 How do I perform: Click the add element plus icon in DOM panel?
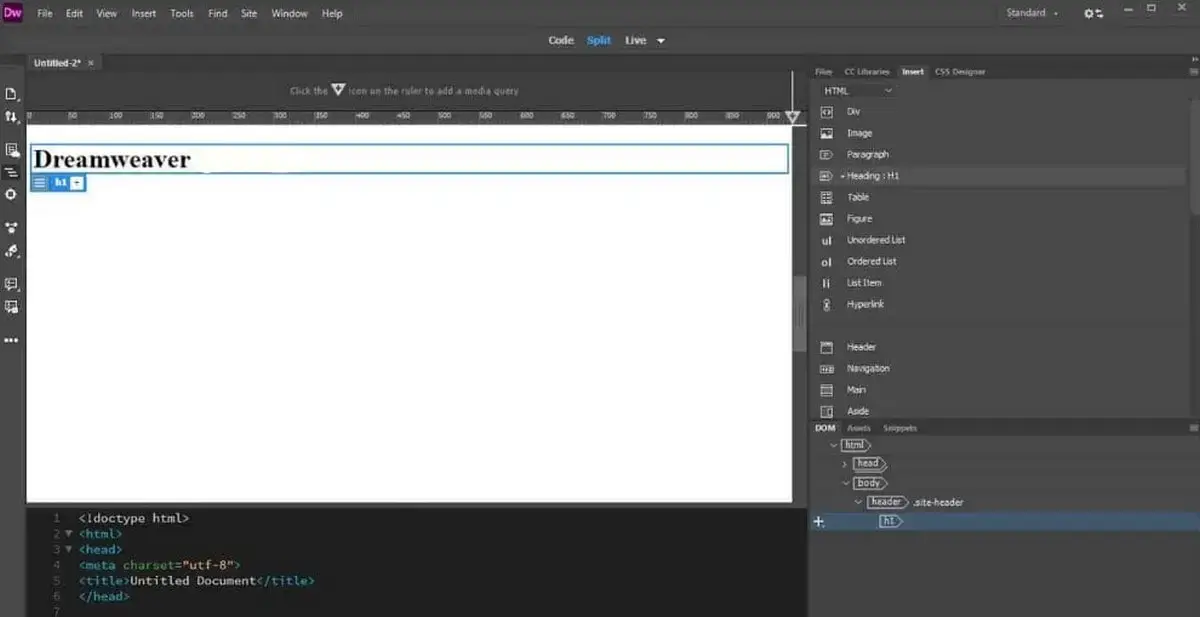(819, 521)
